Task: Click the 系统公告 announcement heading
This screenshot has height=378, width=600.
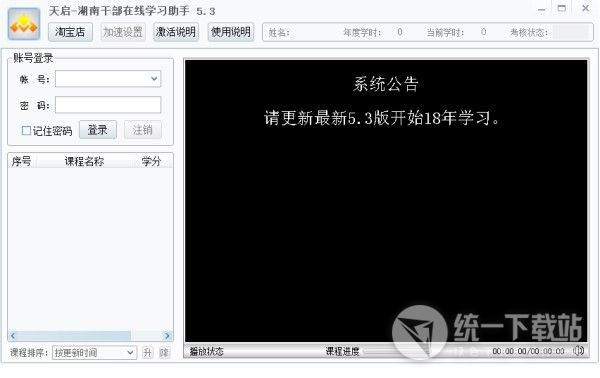Action: click(x=386, y=84)
